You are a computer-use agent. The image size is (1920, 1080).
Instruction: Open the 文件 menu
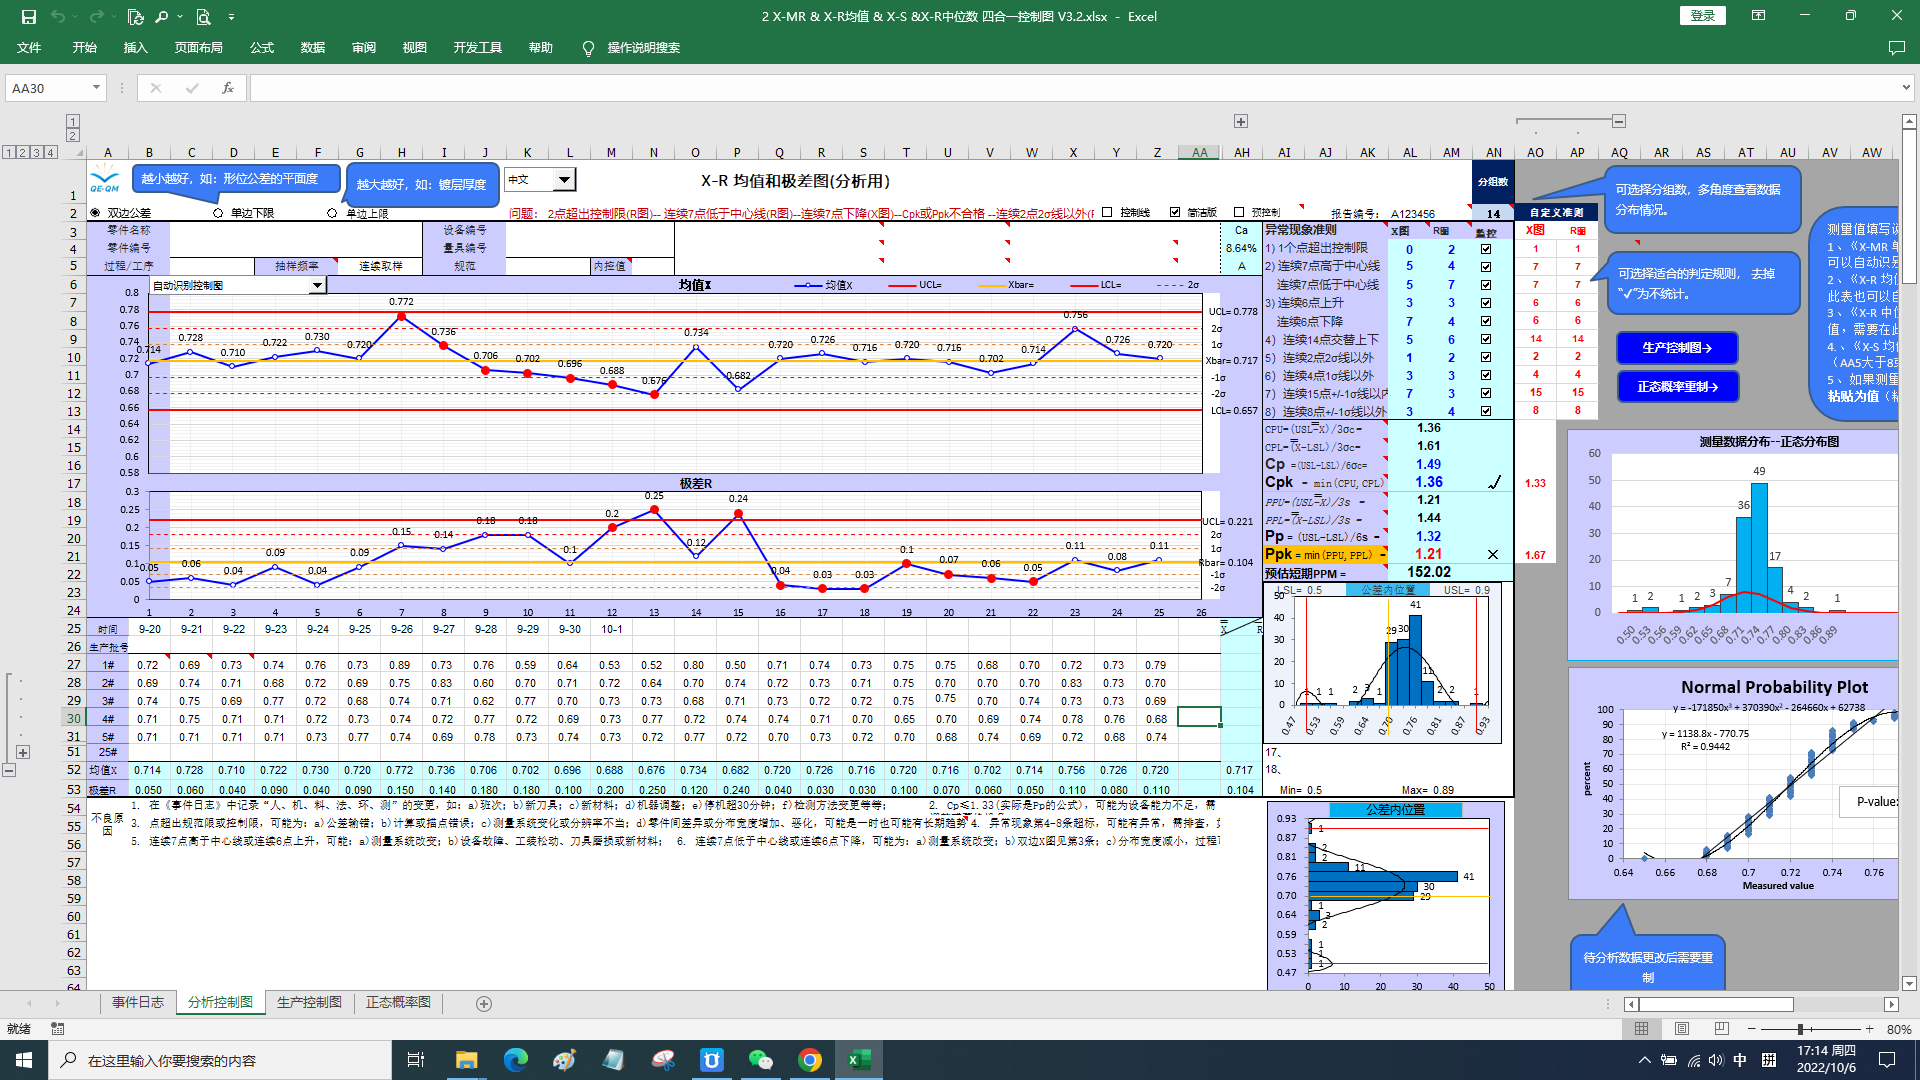click(x=29, y=48)
